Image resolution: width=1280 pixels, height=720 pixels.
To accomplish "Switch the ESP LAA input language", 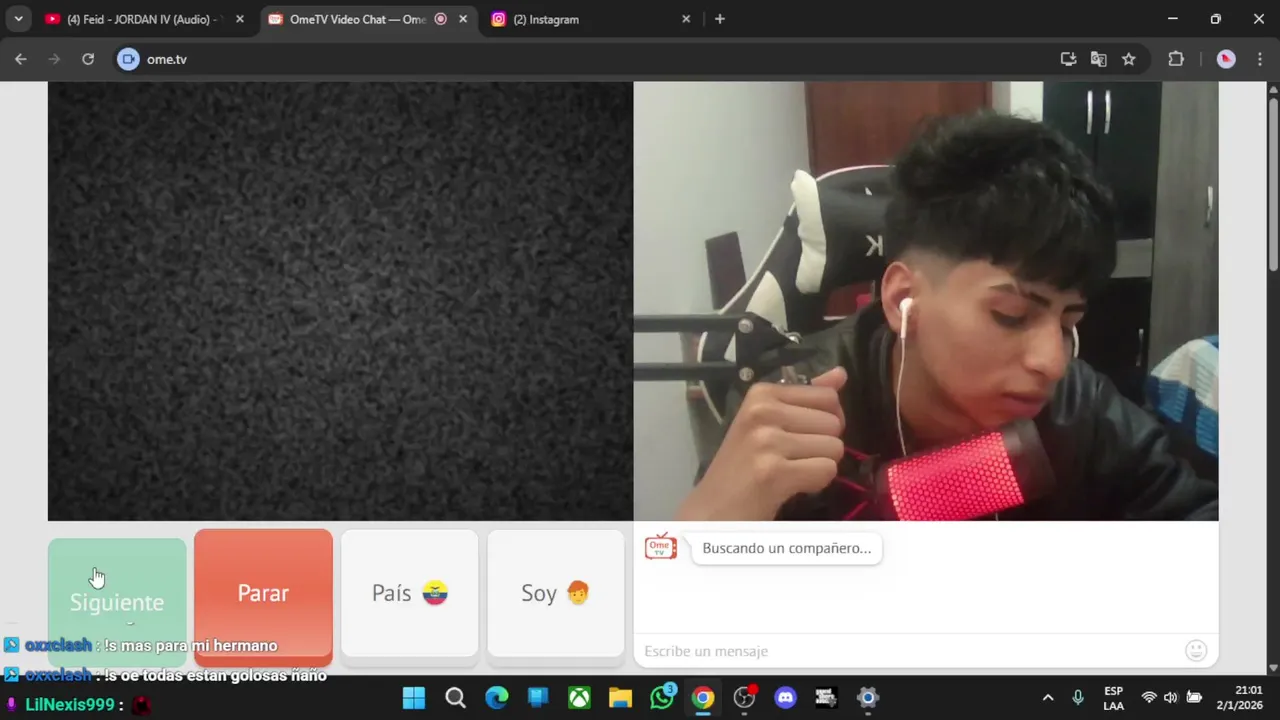I will pyautogui.click(x=1114, y=698).
